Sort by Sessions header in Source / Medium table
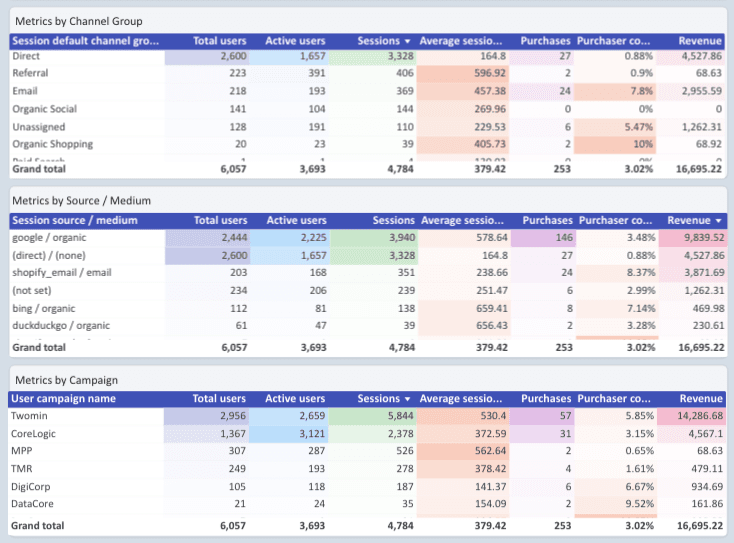734x543 pixels. click(x=394, y=220)
